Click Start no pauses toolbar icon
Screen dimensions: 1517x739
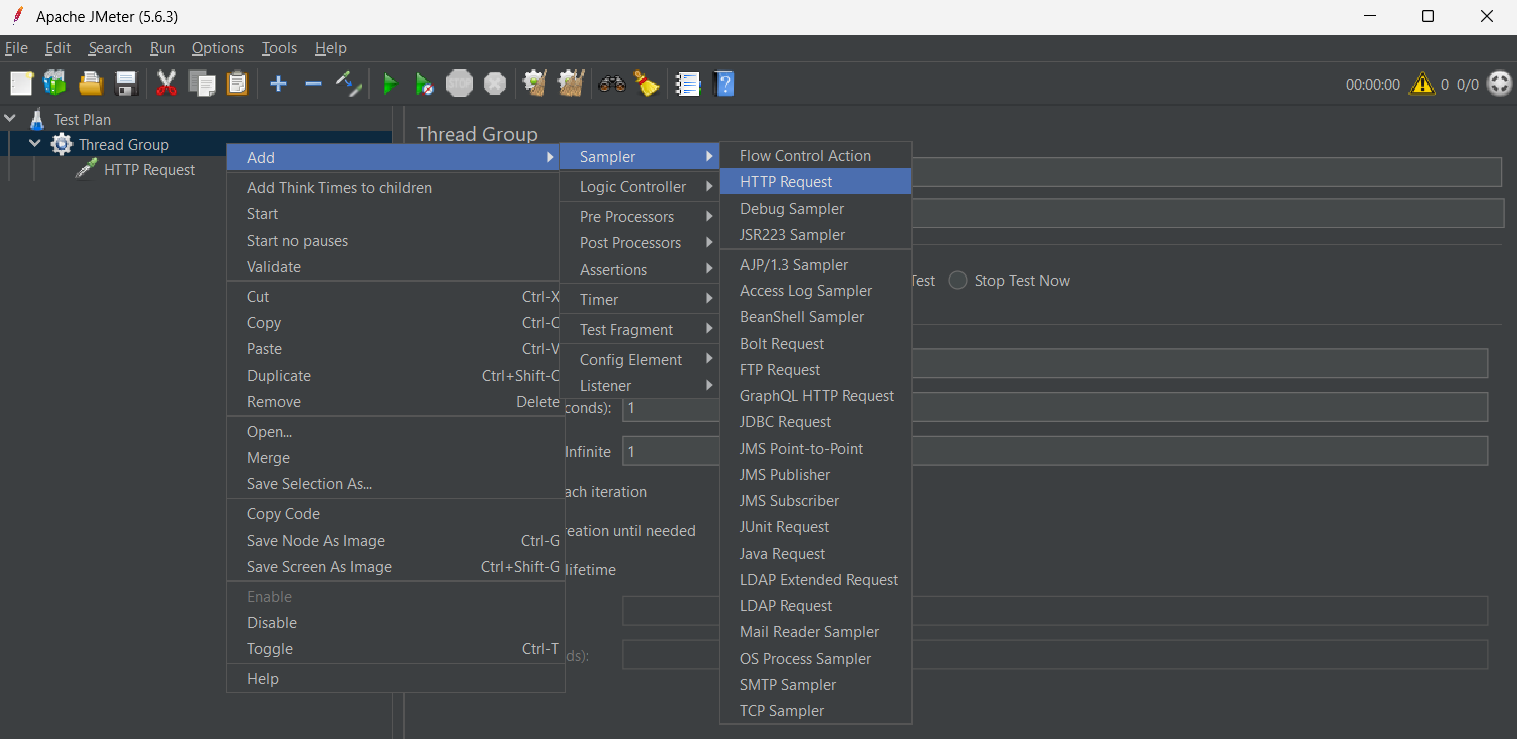(424, 84)
